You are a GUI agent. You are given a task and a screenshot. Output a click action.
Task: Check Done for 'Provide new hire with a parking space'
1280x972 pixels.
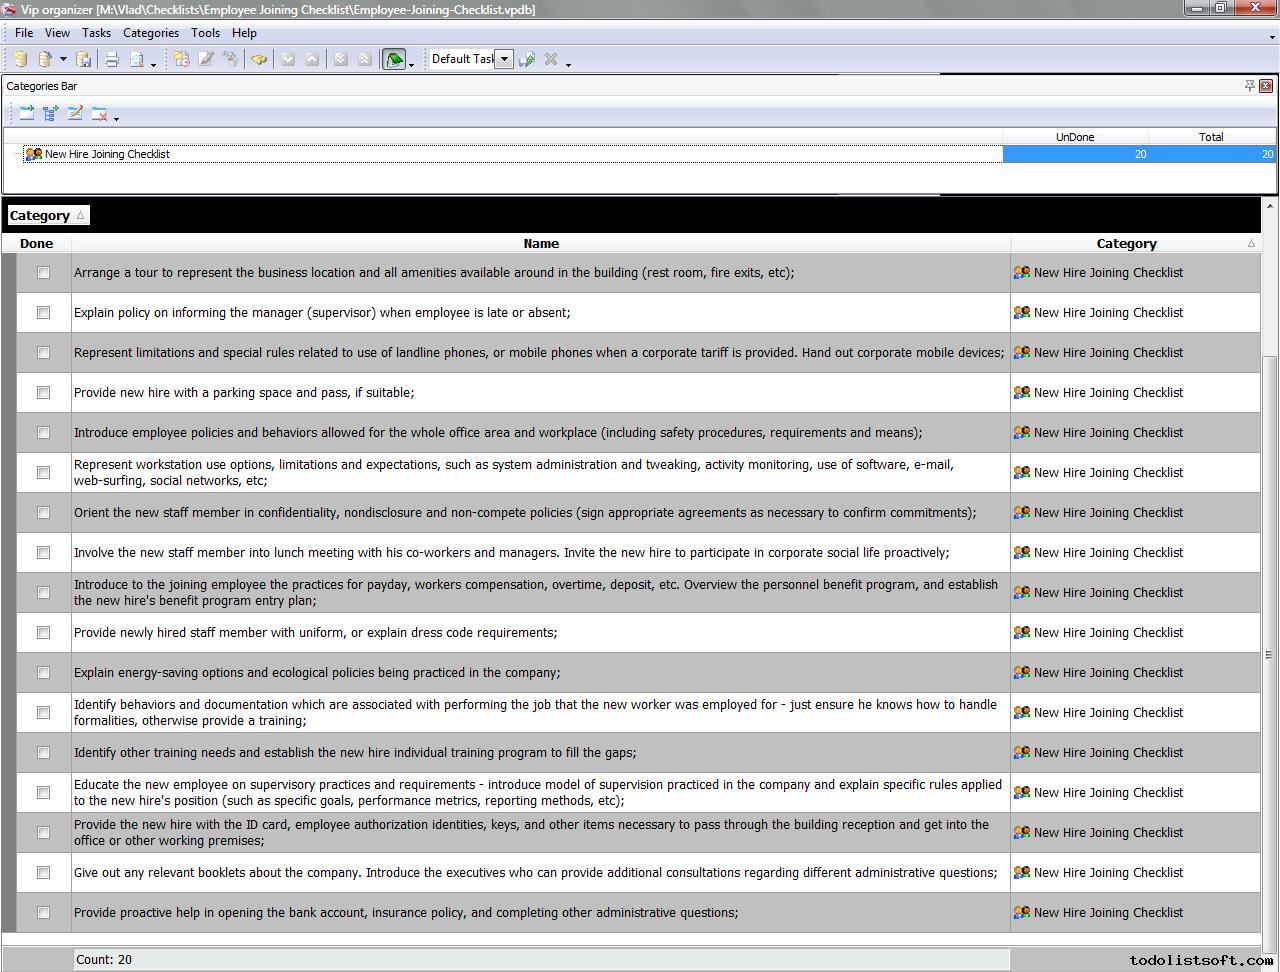(43, 393)
